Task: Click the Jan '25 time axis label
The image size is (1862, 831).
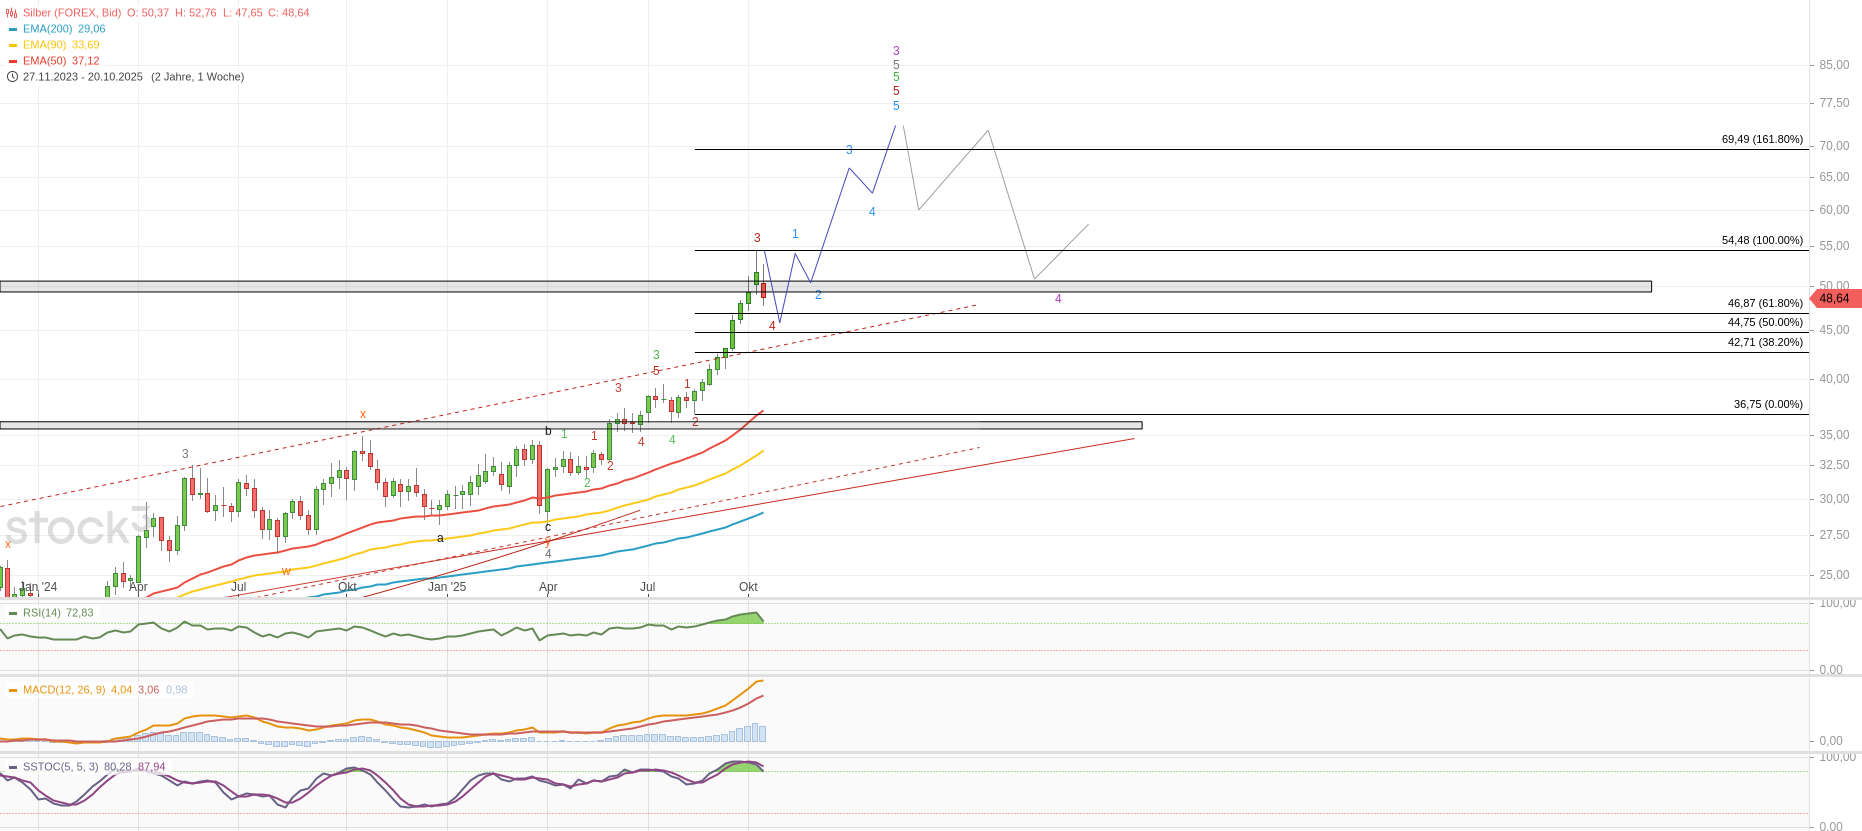Action: pos(447,587)
